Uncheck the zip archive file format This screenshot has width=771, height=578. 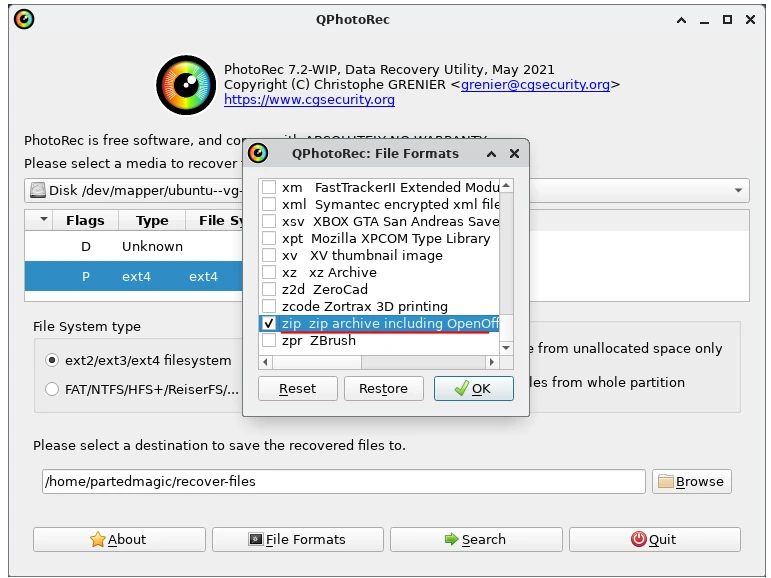tap(268, 324)
